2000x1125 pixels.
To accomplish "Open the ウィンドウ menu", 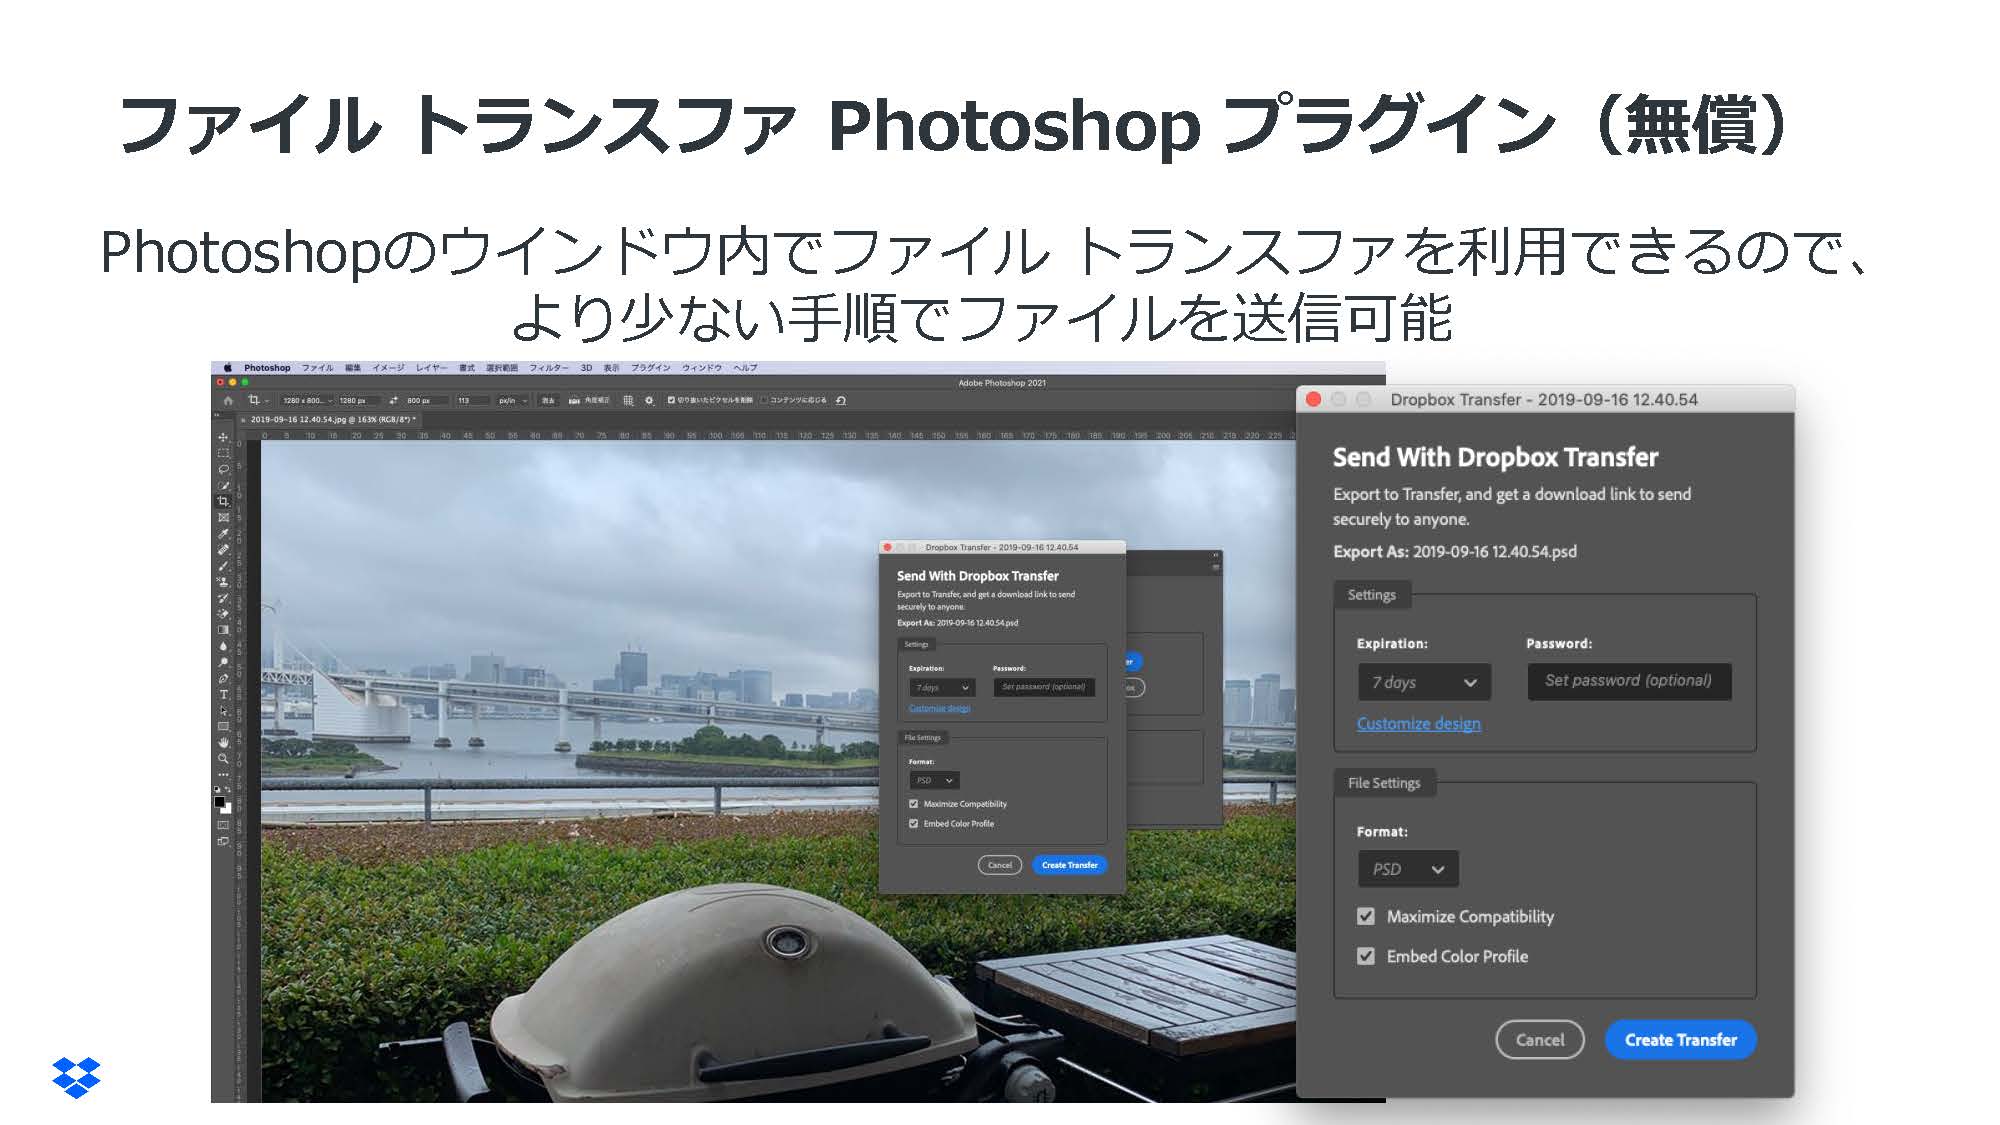I will 701,368.
